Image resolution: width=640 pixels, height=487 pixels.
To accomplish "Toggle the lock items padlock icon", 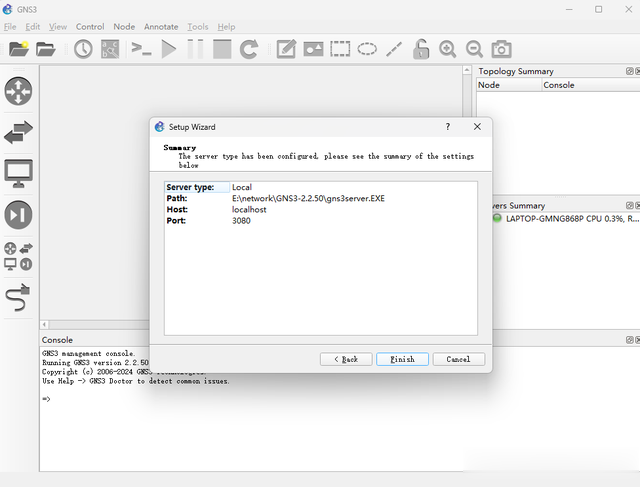I will [420, 49].
